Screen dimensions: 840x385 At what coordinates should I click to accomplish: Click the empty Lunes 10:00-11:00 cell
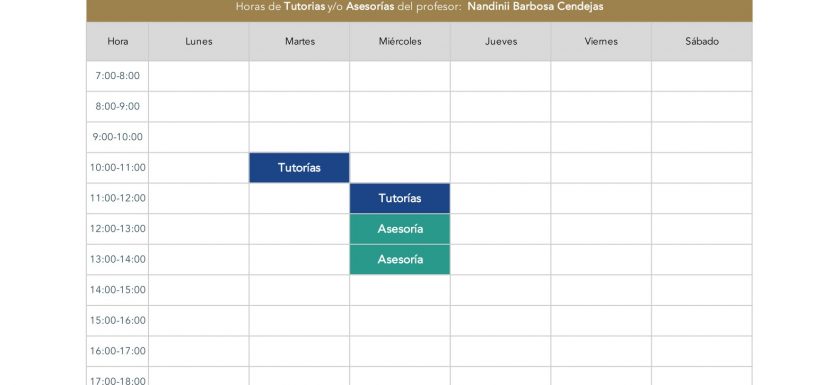point(199,168)
